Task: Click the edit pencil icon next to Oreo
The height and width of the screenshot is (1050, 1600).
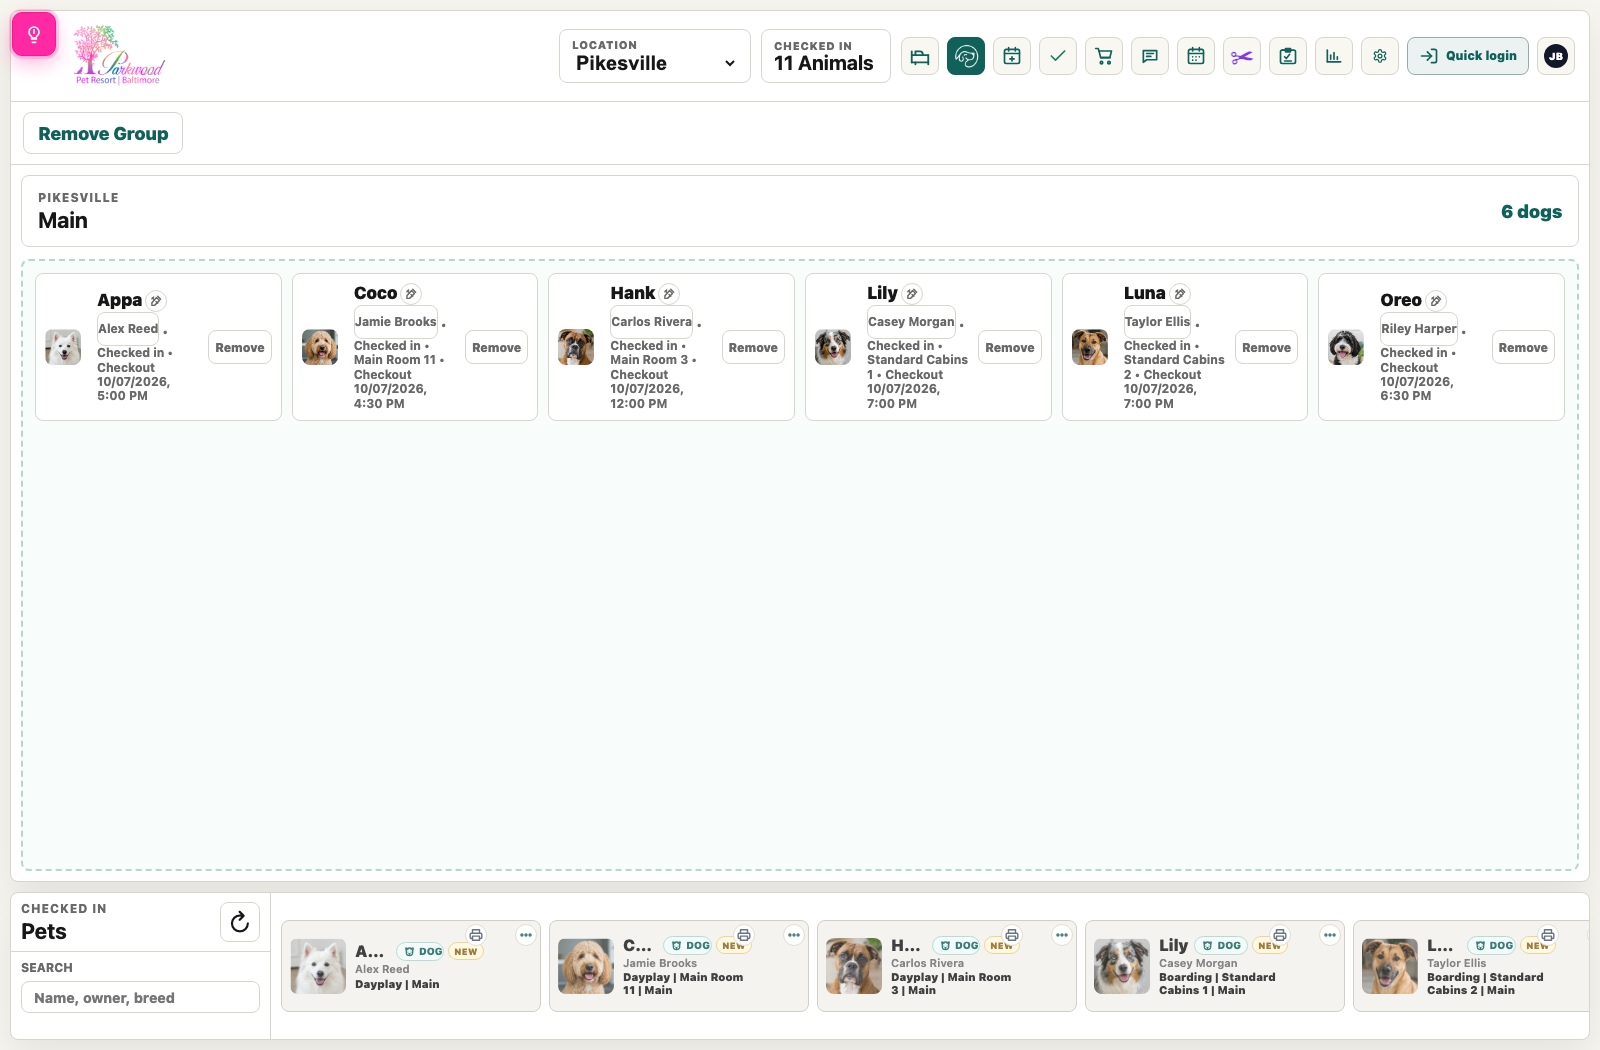Action: click(x=1436, y=301)
